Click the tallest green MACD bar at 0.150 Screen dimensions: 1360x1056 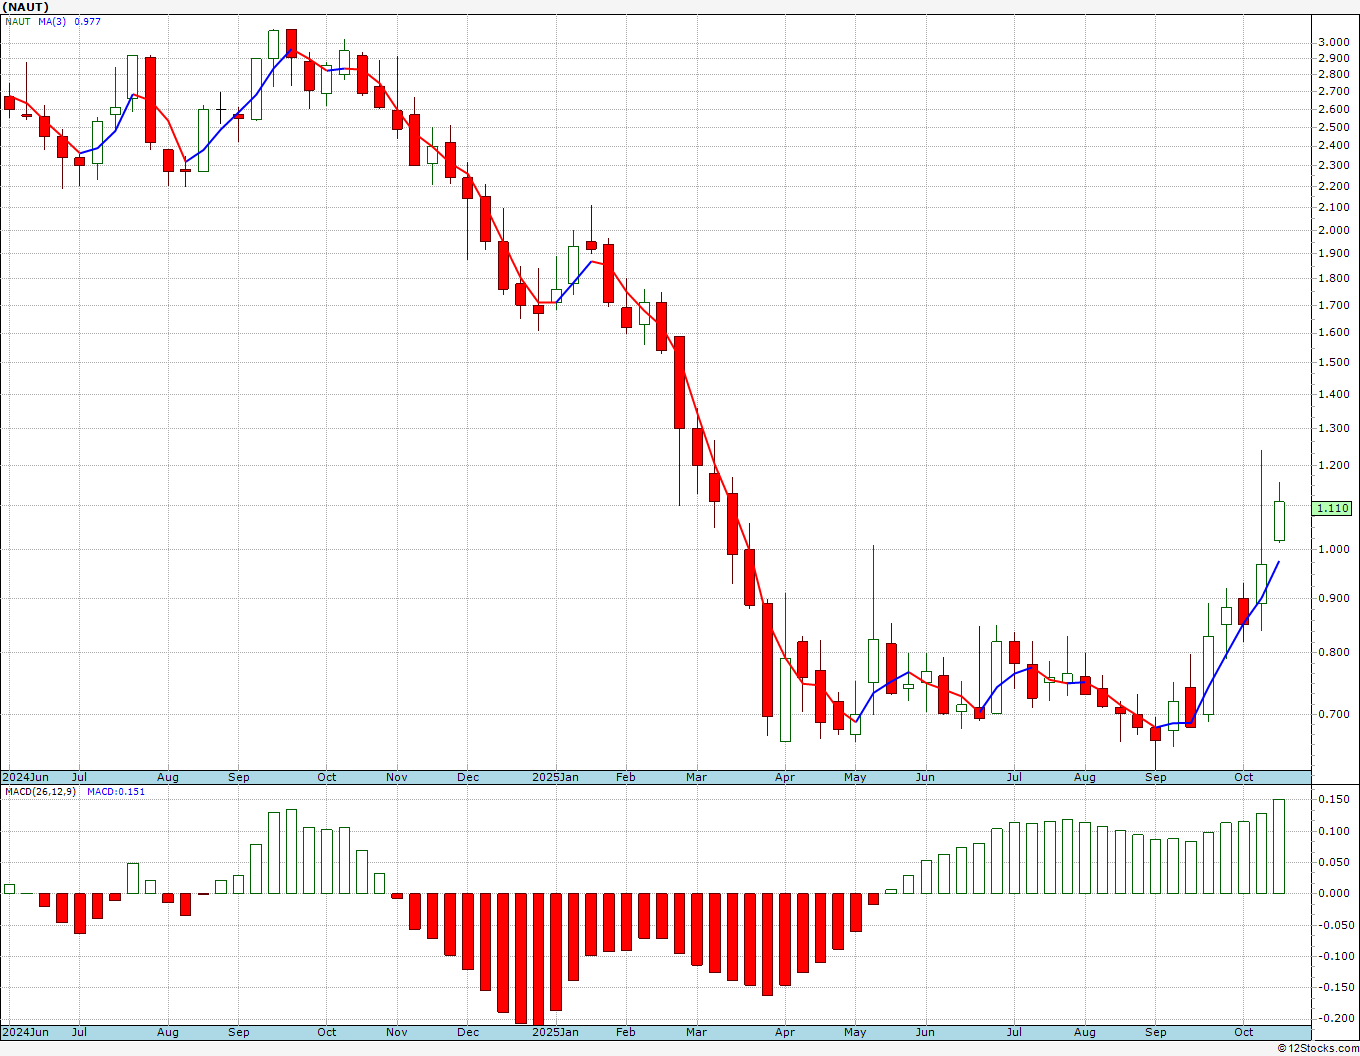pos(1279,846)
